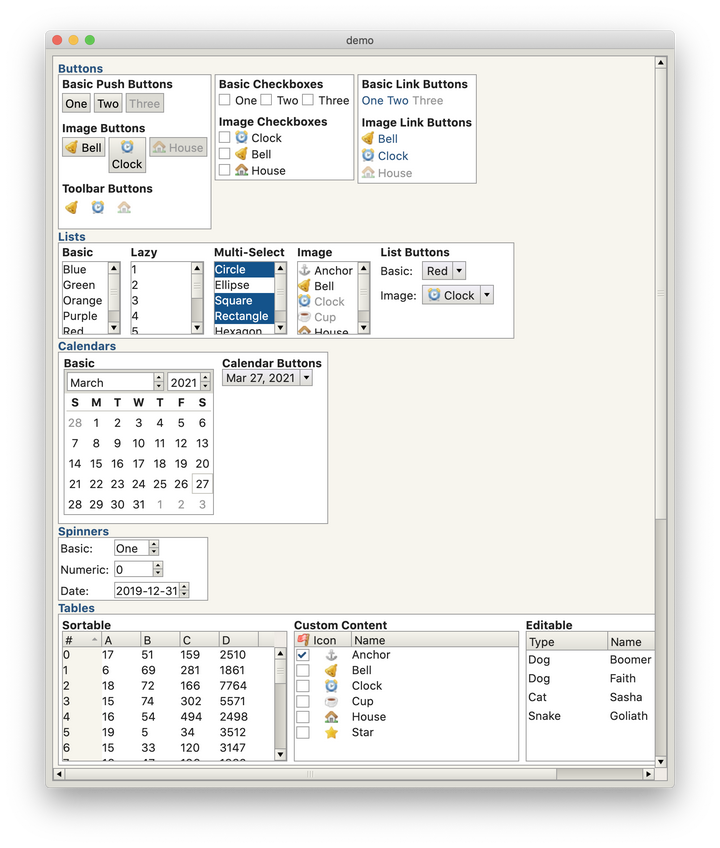Open the basic link One
Image resolution: width=720 pixels, height=848 pixels.
373,101
